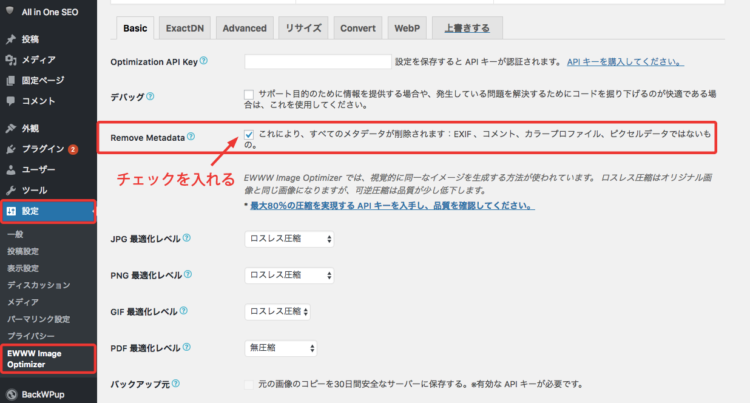Open パーマリンク設定 in the settings submenu
Screen dimensions: 750x403
click(38, 318)
